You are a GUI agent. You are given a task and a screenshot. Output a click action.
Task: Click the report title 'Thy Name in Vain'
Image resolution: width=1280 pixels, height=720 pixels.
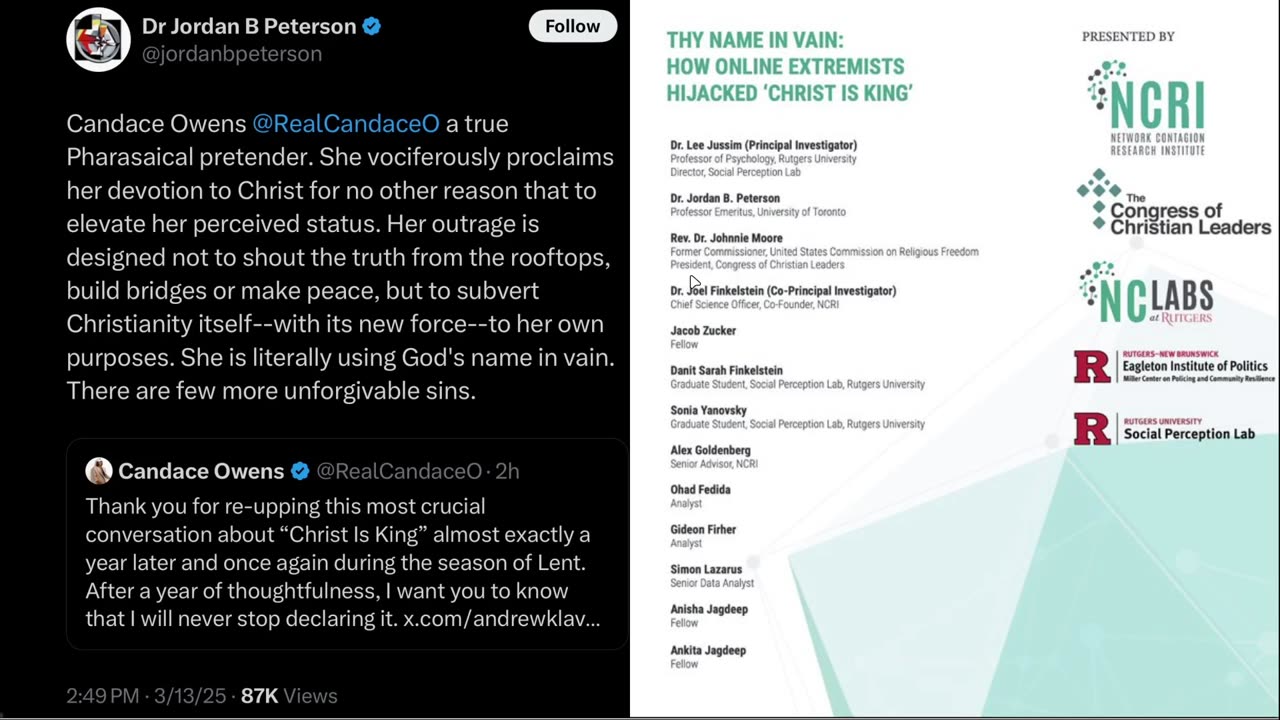789,67
